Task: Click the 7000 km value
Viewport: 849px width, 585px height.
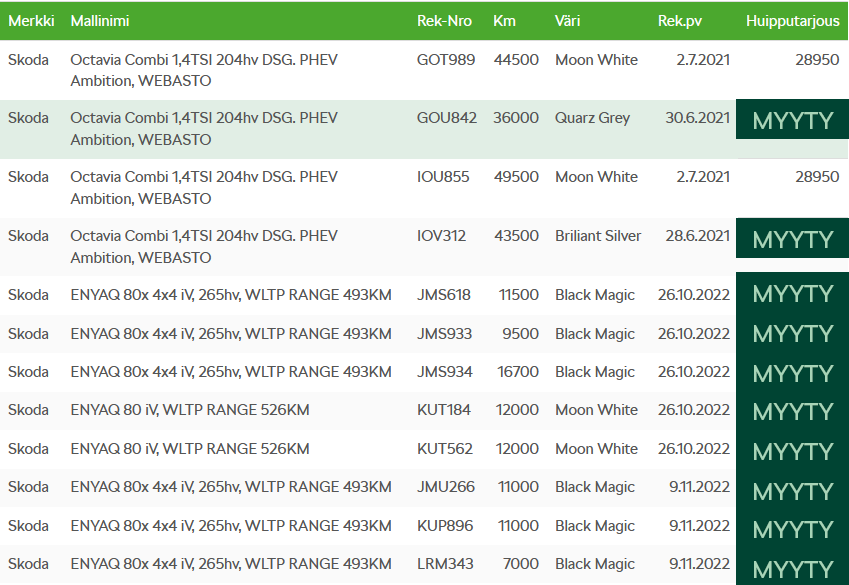Action: pyautogui.click(x=521, y=564)
